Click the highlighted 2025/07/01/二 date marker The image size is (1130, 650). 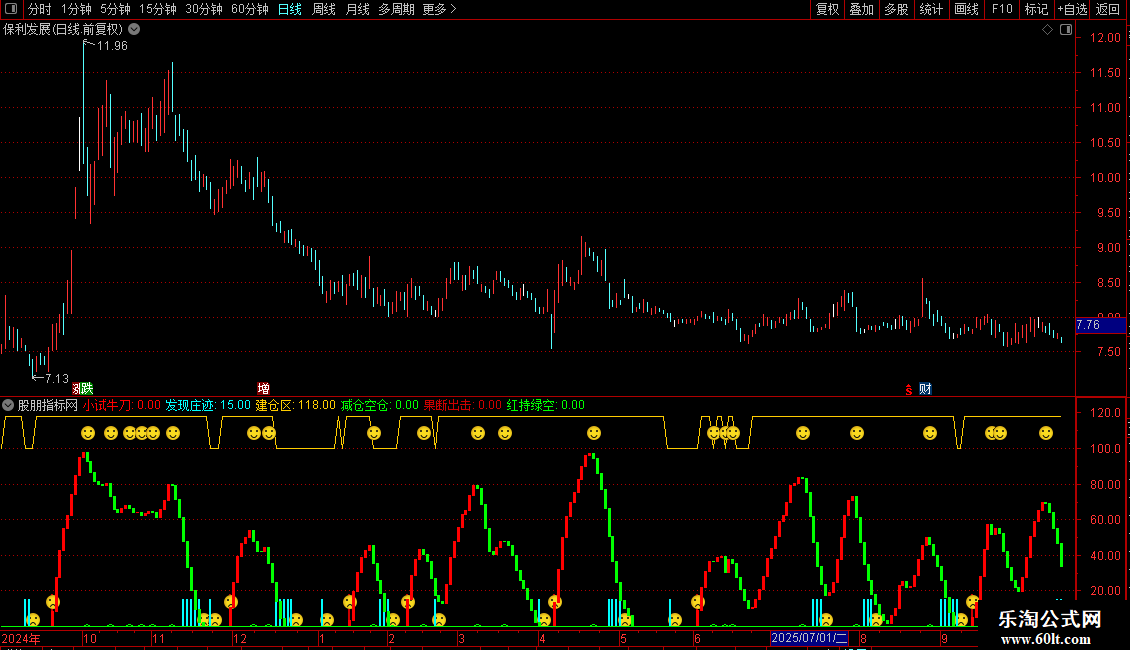click(x=809, y=638)
